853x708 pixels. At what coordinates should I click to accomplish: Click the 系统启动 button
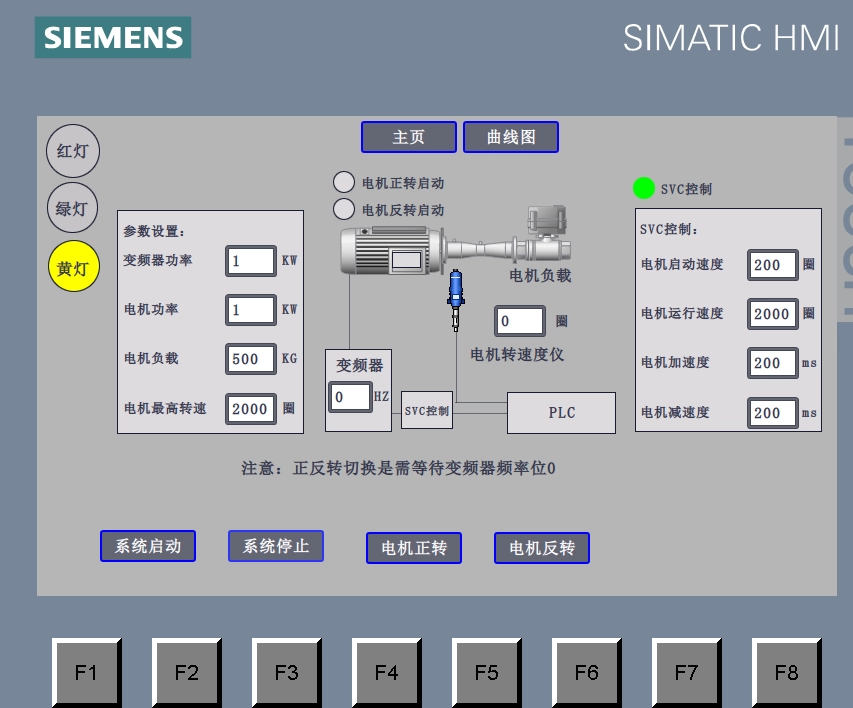click(148, 546)
